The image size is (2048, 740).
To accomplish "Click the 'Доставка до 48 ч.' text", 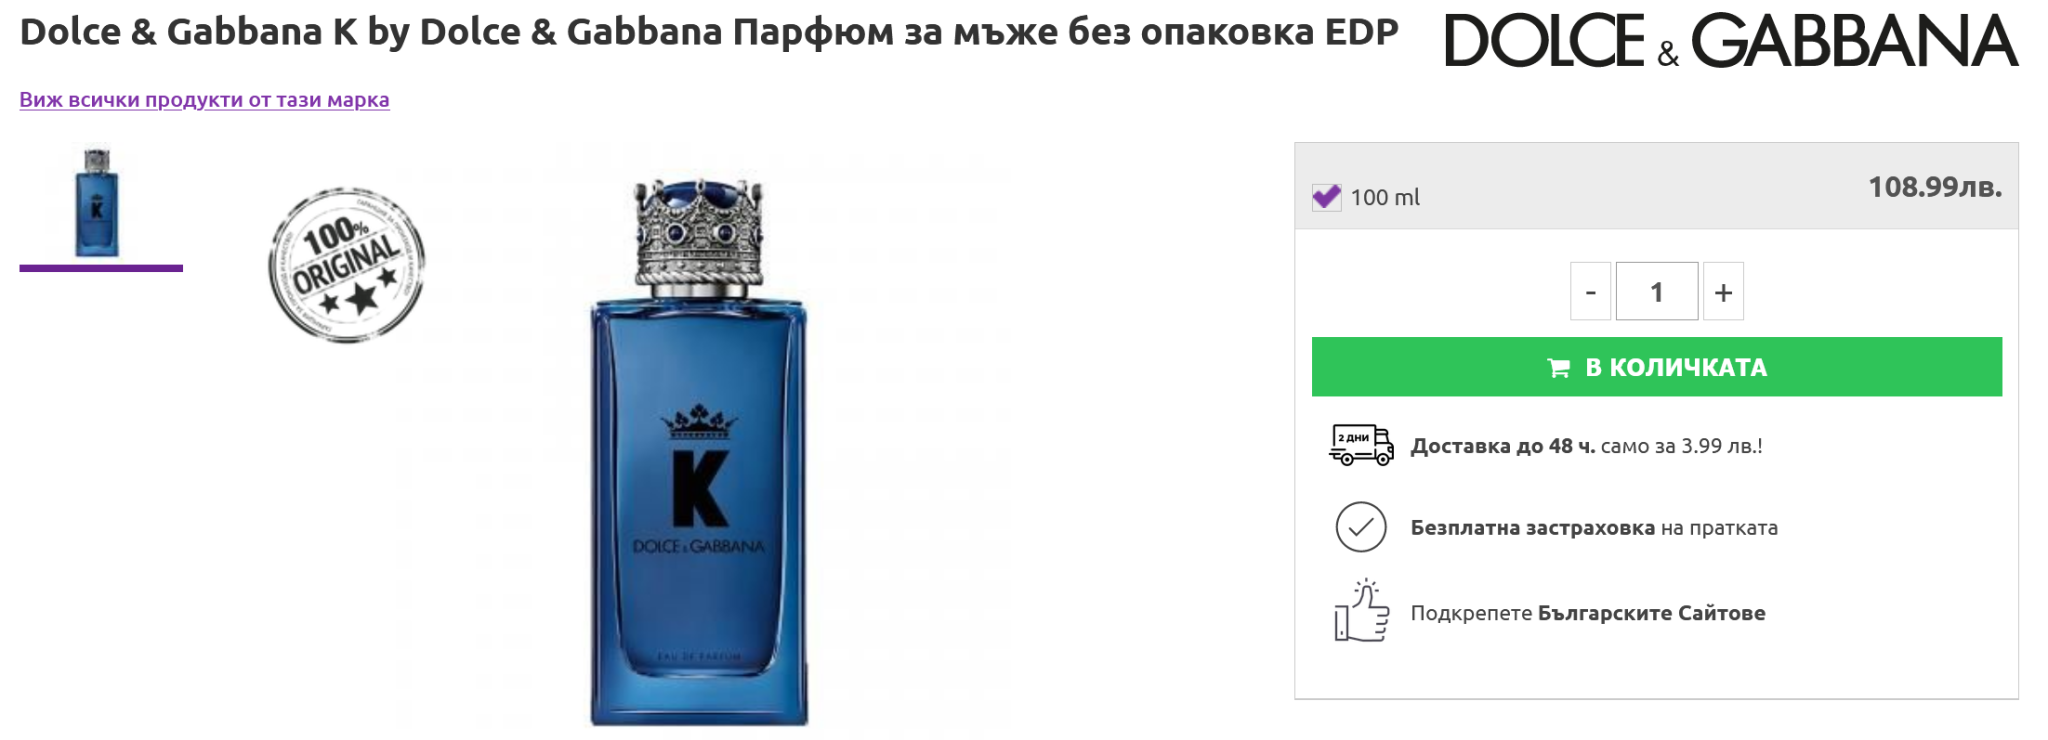I will pyautogui.click(x=1503, y=446).
